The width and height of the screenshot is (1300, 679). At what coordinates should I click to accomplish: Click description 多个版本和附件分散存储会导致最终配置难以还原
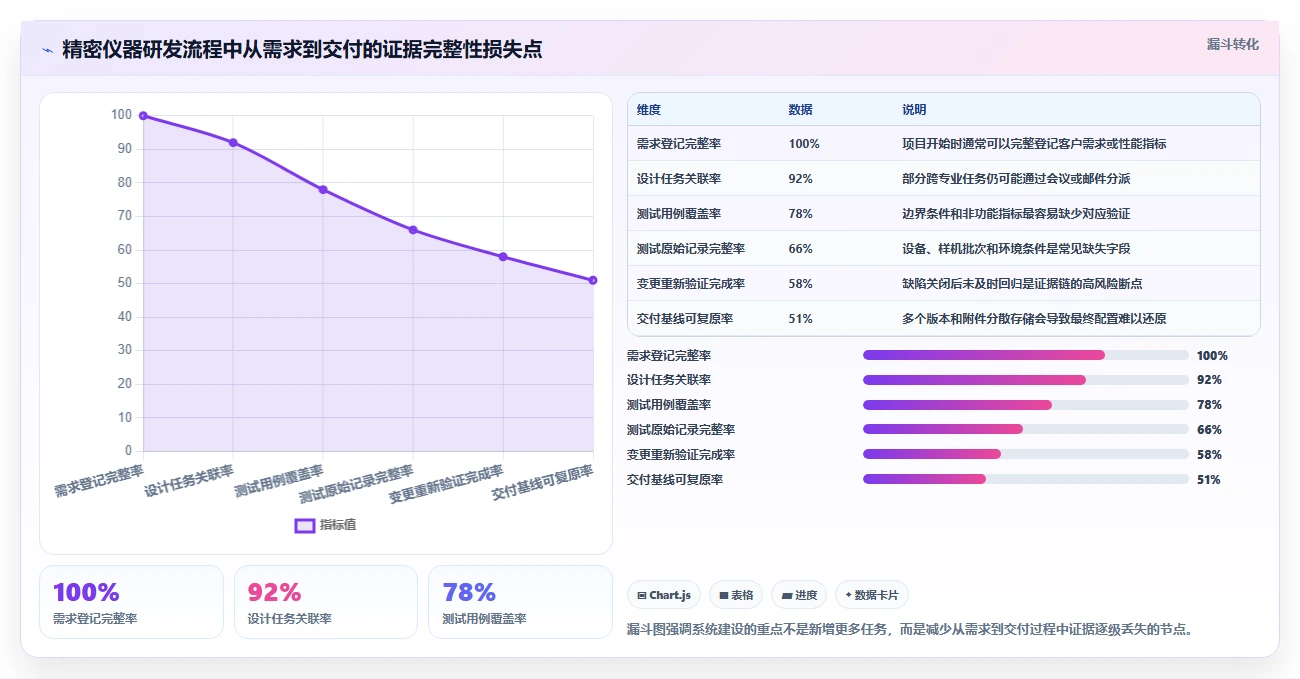[1034, 319]
